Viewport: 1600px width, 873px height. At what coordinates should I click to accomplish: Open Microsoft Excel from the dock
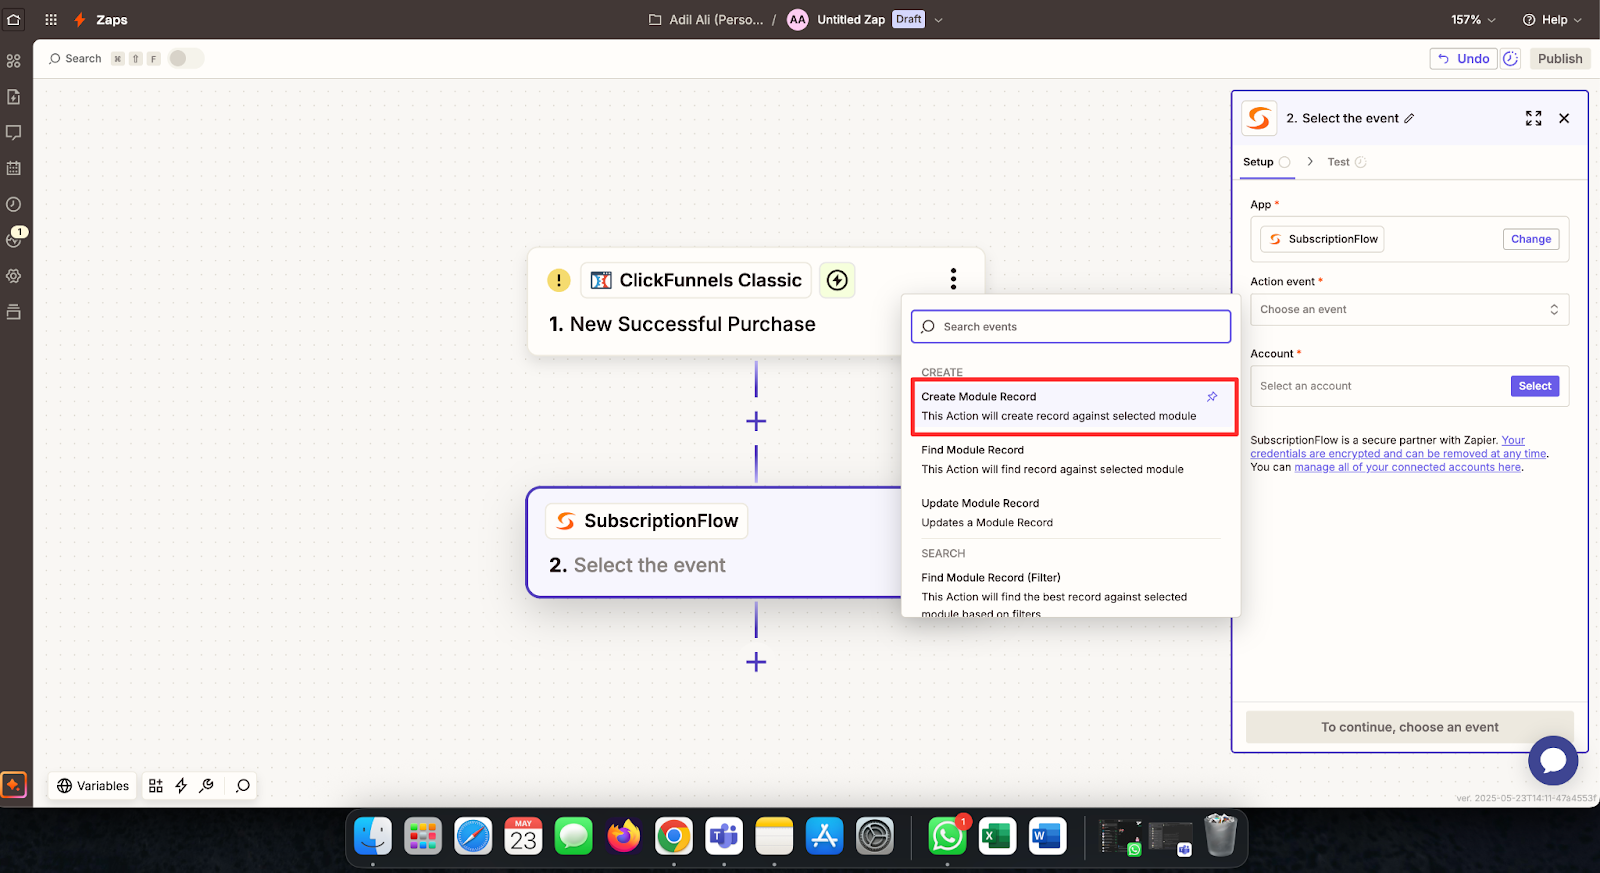tap(997, 836)
